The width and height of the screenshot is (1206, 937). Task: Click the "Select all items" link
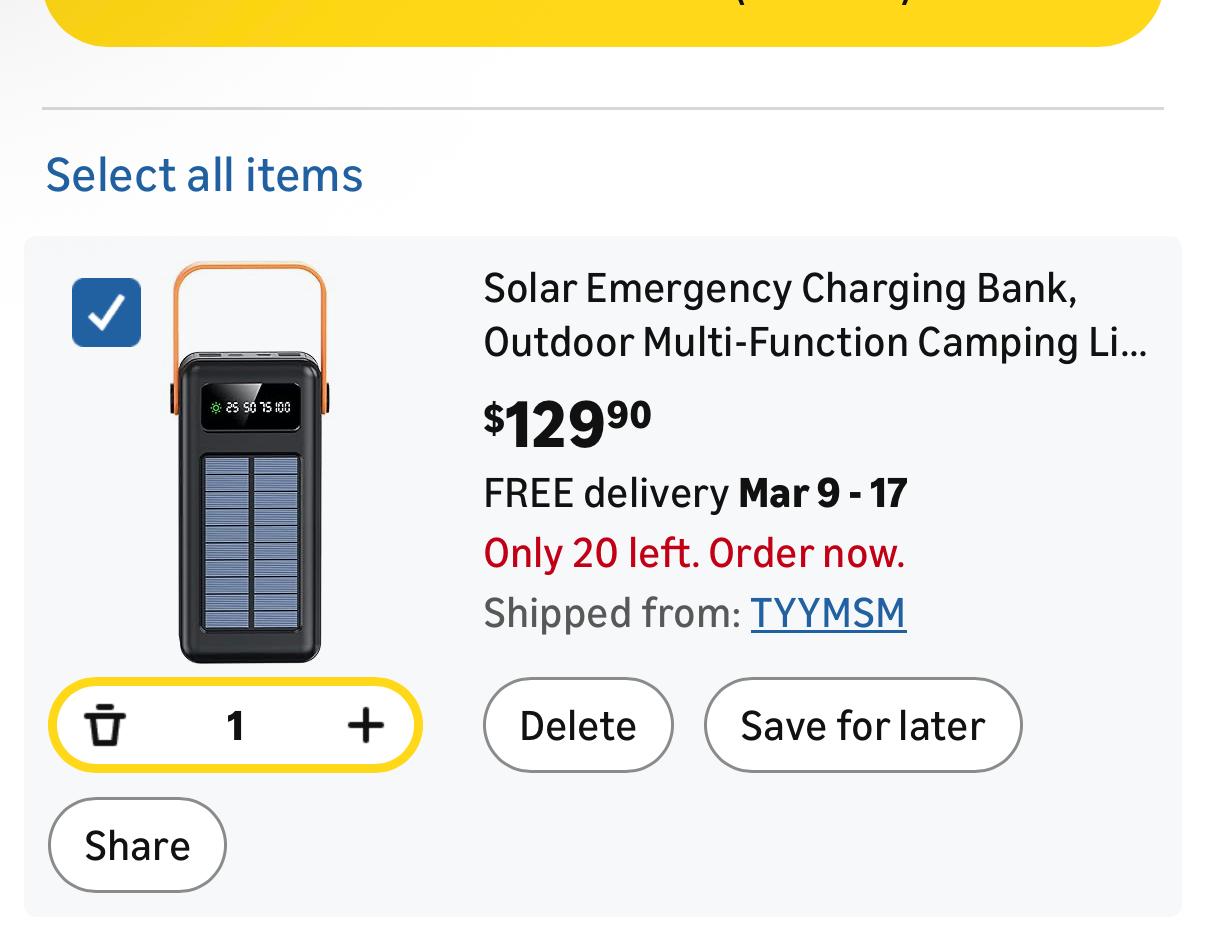[x=204, y=175]
